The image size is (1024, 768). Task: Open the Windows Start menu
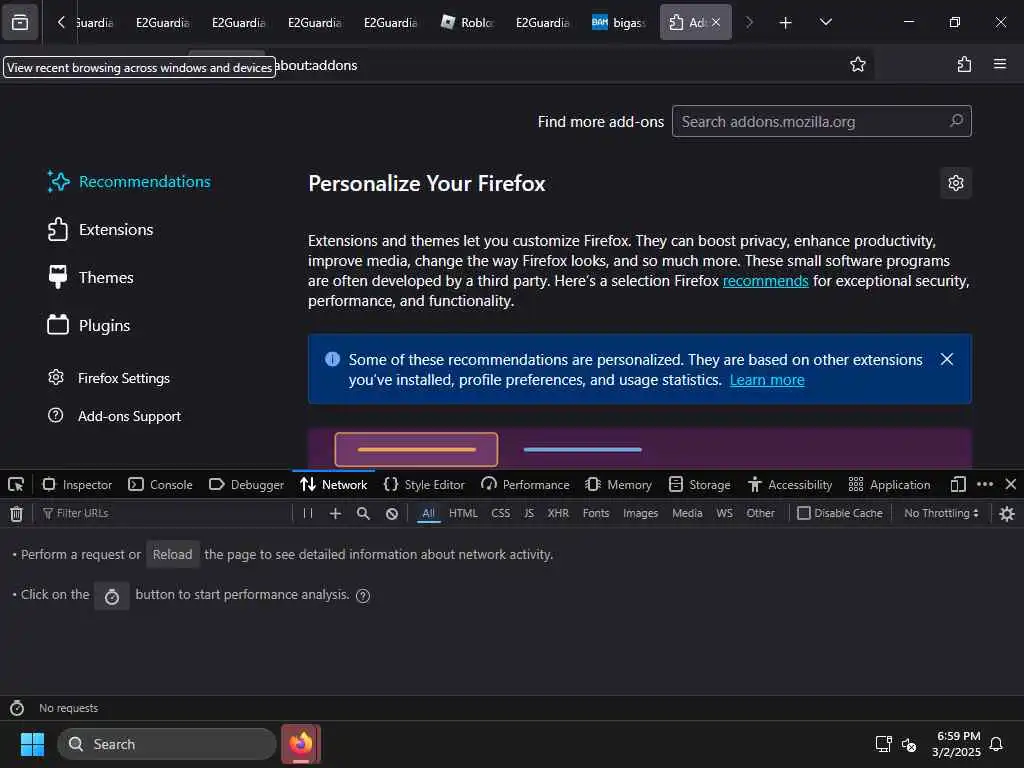tap(32, 744)
